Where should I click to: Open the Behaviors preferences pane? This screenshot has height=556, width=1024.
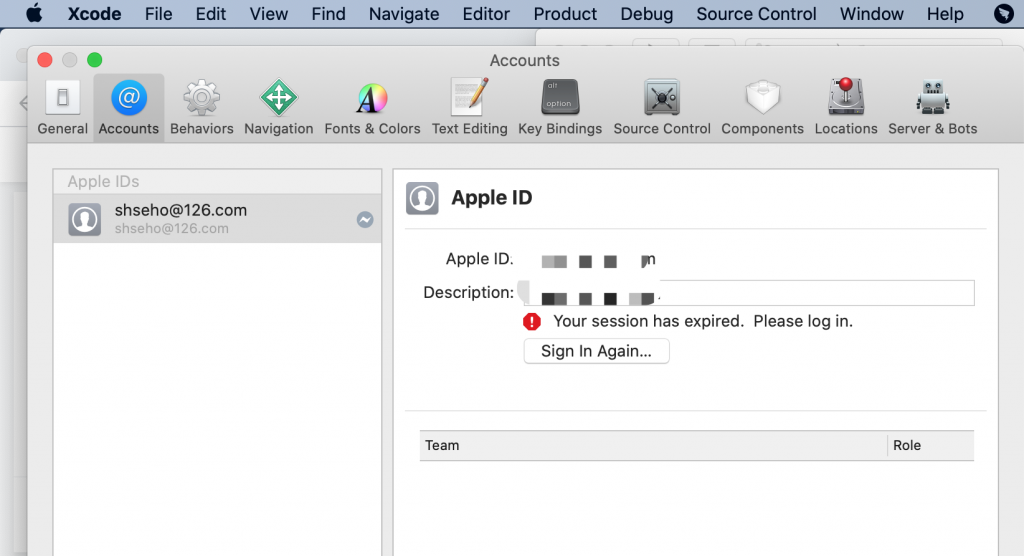[x=202, y=107]
